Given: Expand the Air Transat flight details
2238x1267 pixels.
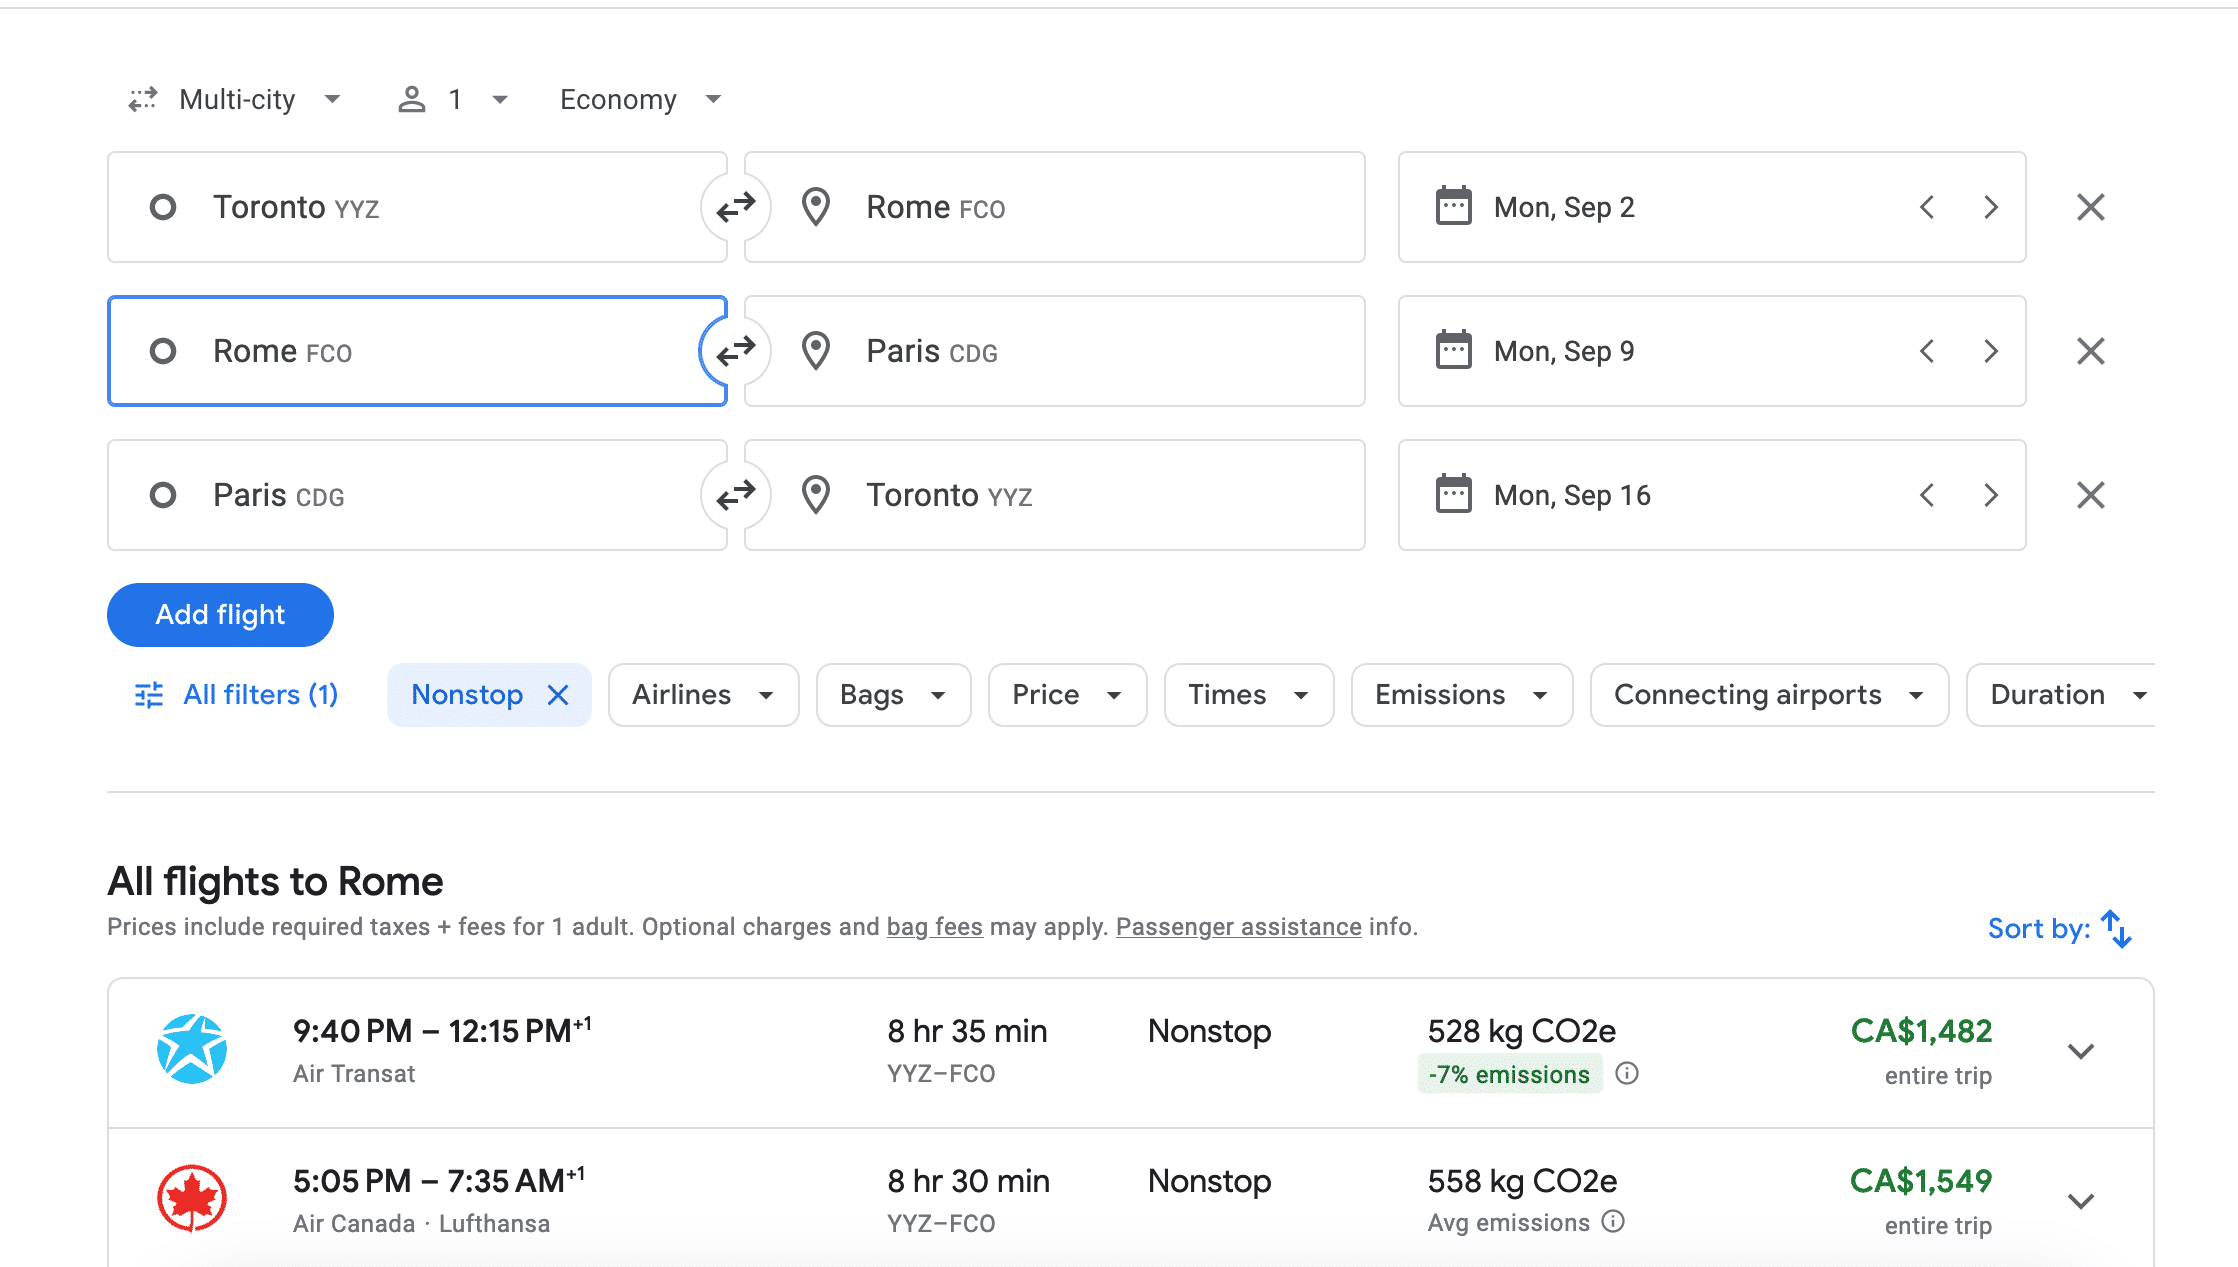Looking at the screenshot, I should point(2080,1051).
